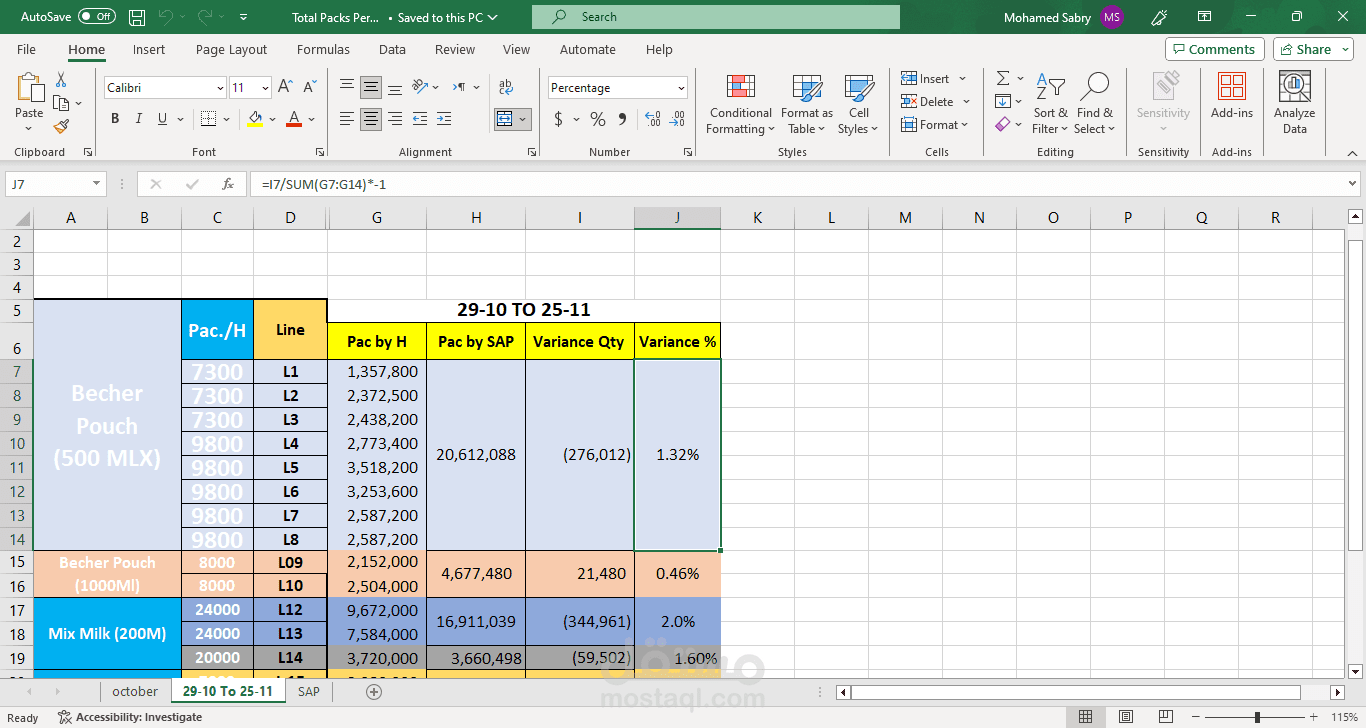This screenshot has height=728, width=1366.
Task: Open the Paste clipboard icon
Action: [29, 88]
